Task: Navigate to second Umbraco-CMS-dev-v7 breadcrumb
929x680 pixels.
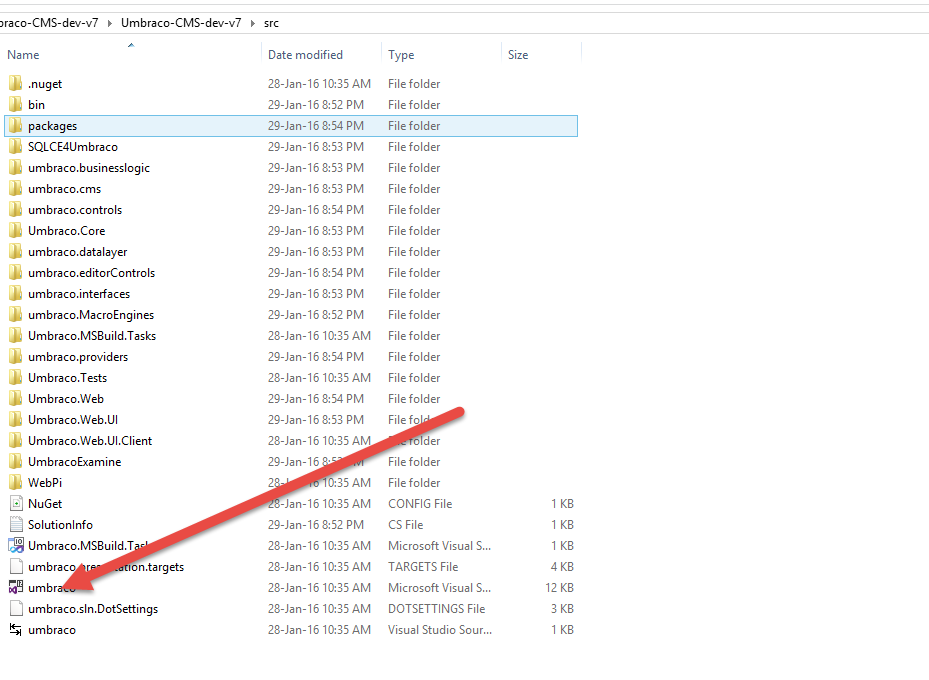Action: [x=181, y=23]
